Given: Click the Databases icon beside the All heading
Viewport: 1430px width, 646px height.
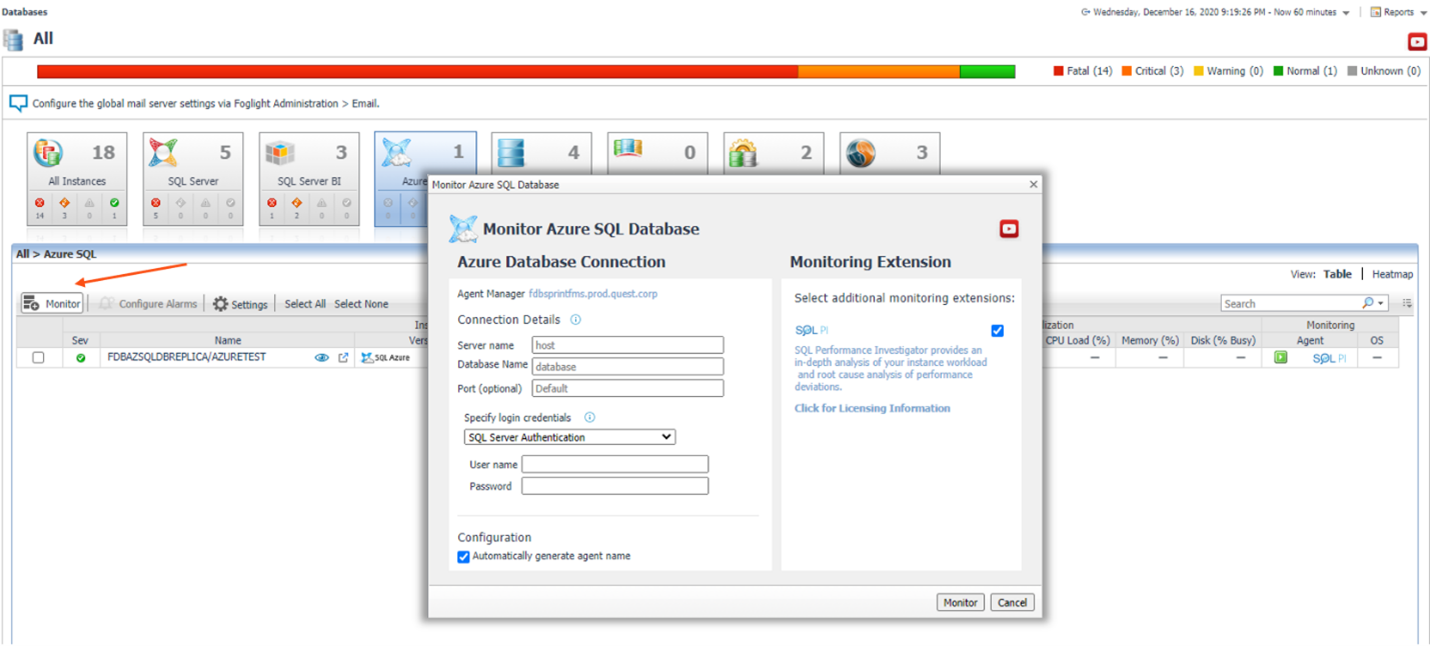Looking at the screenshot, I should pyautogui.click(x=14, y=40).
